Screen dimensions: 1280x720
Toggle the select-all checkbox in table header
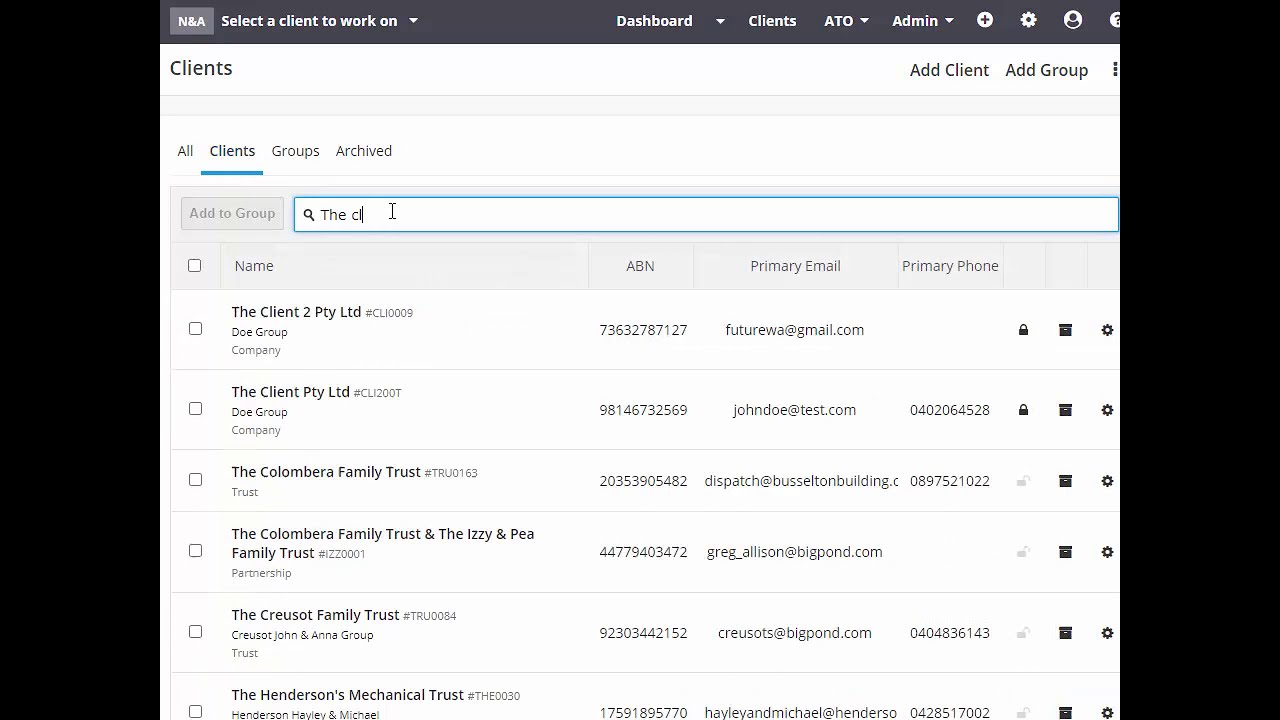194,265
